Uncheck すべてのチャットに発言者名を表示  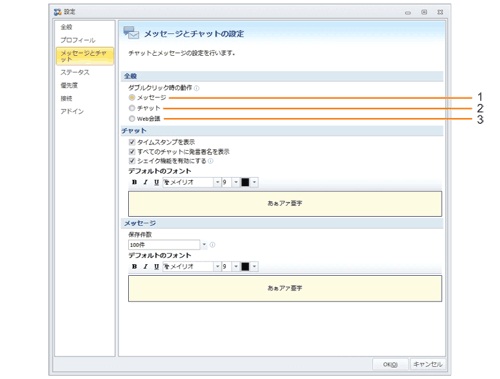pyautogui.click(x=132, y=152)
